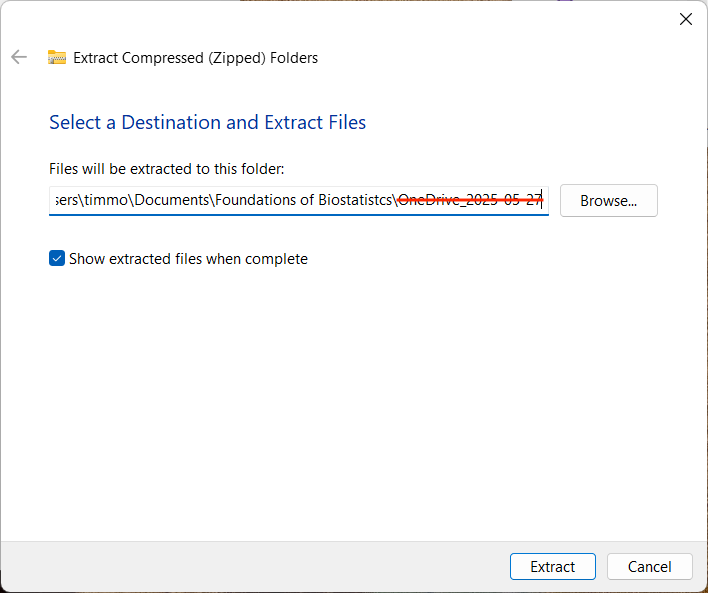This screenshot has width=708, height=593.
Task: Click the 'Show extracted files when complete' label
Action: [x=188, y=259]
